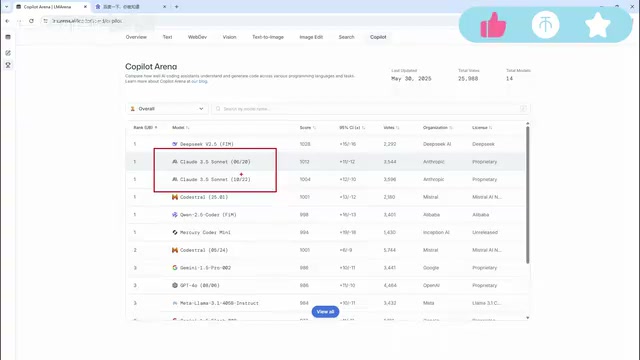Click the scrollbar down arrow
640x360 pixels.
point(527,318)
